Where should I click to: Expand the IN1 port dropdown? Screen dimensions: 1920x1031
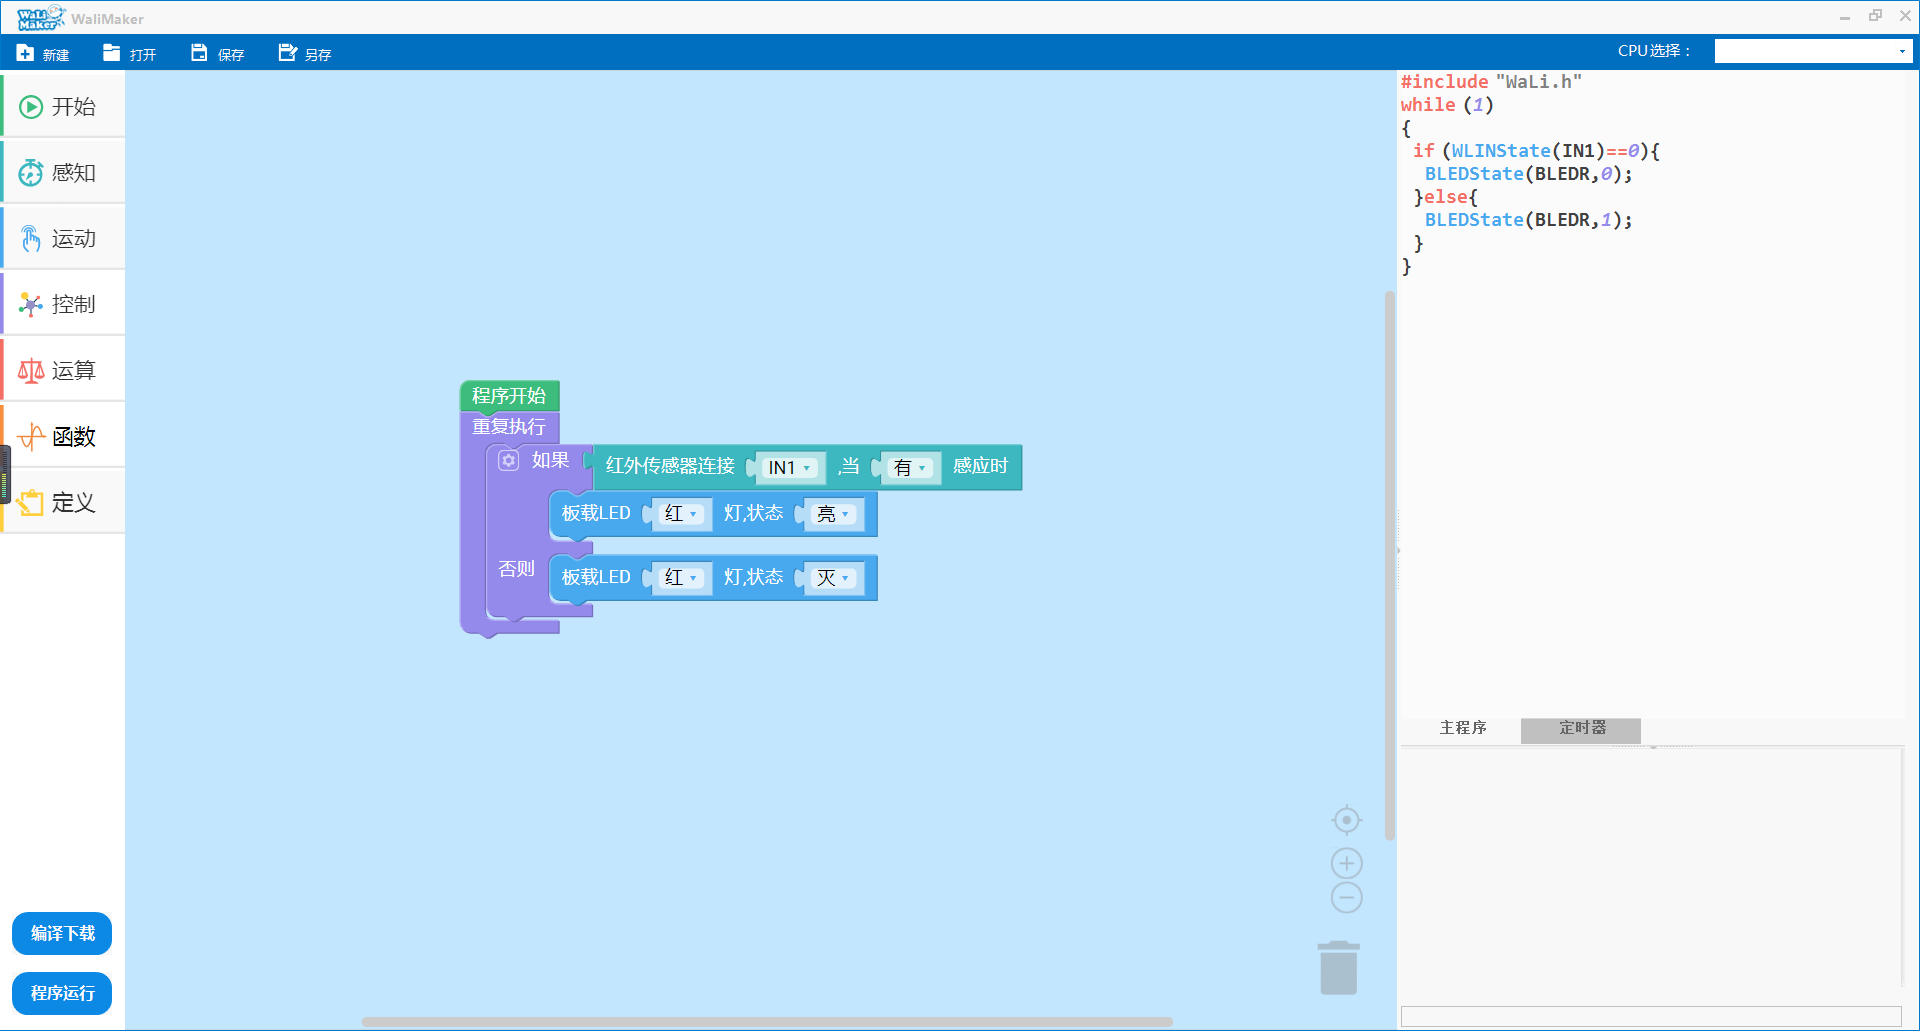point(790,468)
